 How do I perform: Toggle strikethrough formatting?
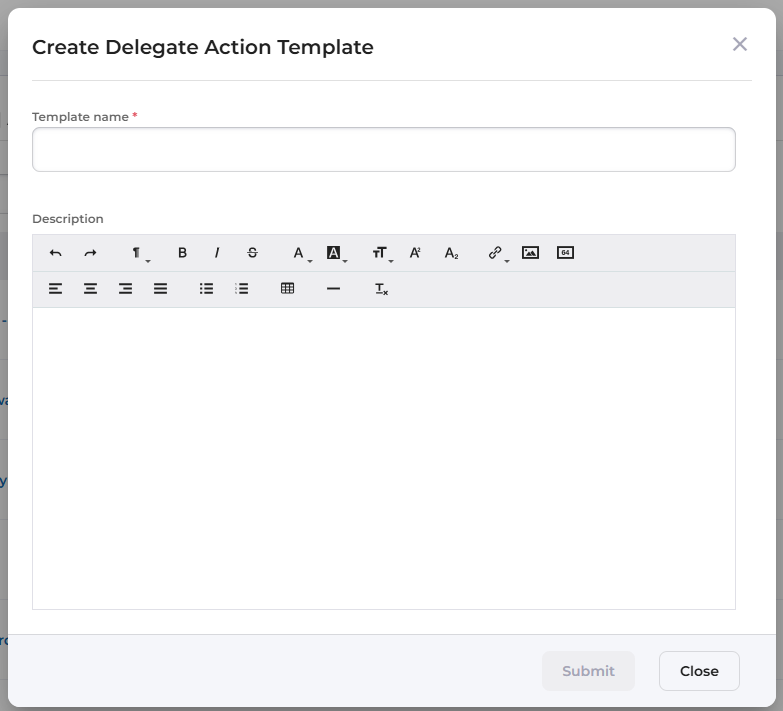click(x=252, y=253)
